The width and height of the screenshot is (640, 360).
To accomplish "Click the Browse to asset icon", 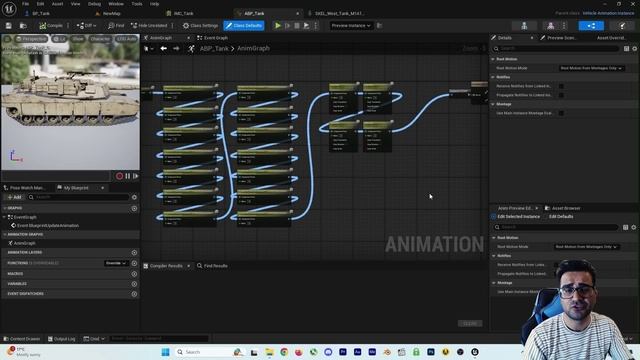I will click(x=23, y=26).
